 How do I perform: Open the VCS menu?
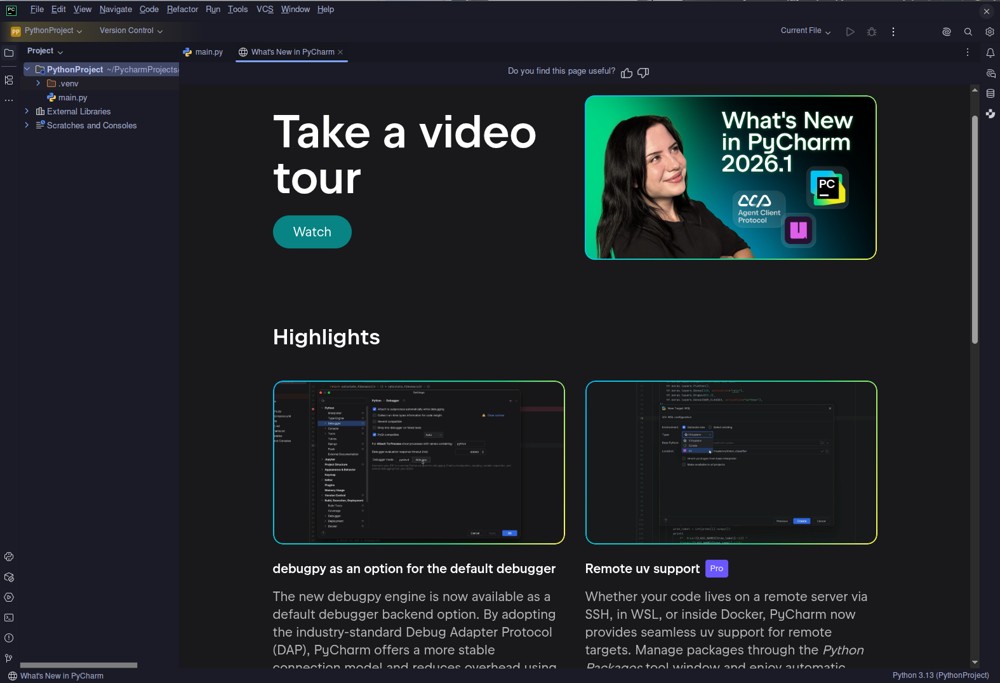[x=265, y=10]
